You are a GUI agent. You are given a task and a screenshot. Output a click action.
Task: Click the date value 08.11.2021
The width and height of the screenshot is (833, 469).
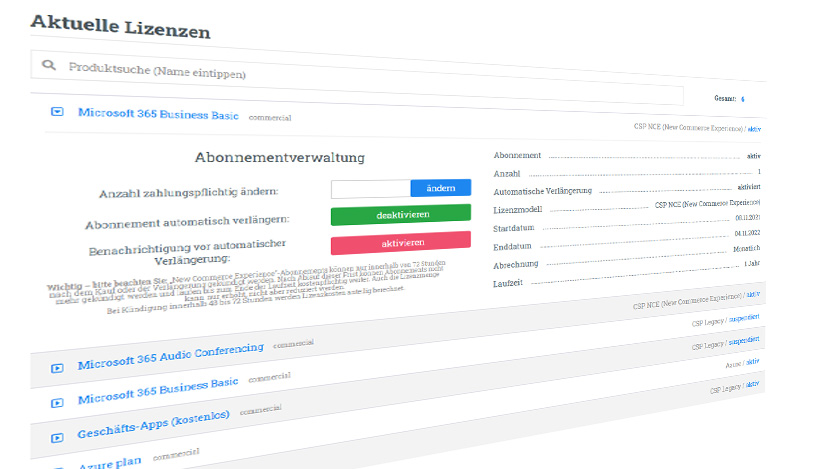pyautogui.click(x=747, y=218)
